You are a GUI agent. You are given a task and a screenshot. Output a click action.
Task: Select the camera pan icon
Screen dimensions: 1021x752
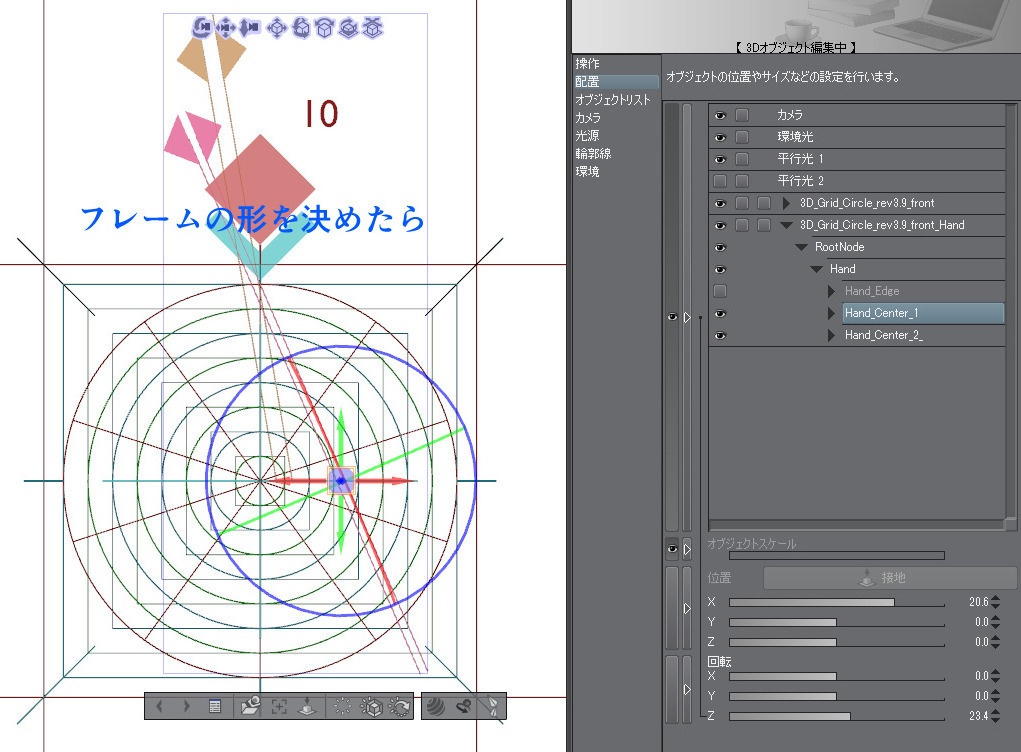point(227,29)
